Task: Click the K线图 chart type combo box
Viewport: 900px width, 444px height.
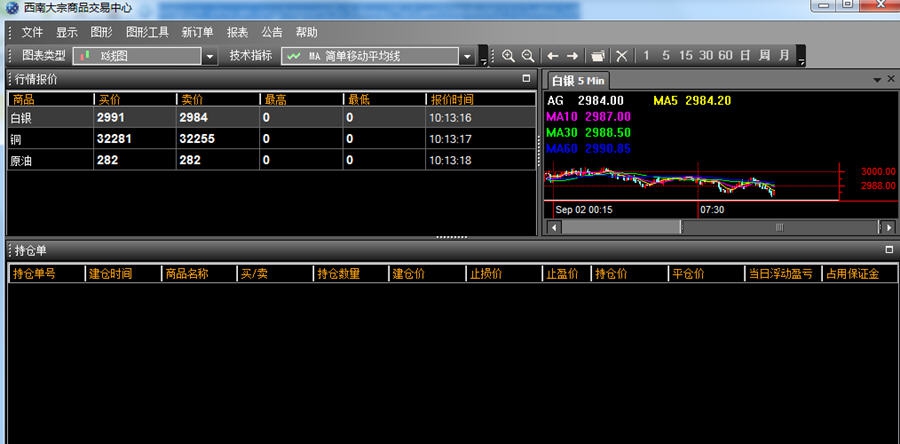Action: pos(138,56)
